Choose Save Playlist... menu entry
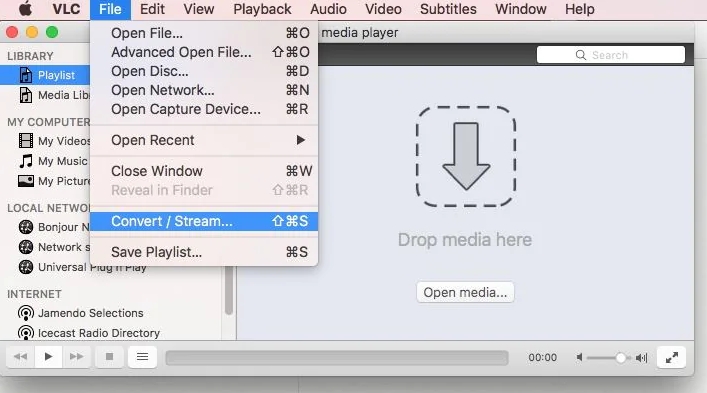The width and height of the screenshot is (707, 393). [204, 252]
